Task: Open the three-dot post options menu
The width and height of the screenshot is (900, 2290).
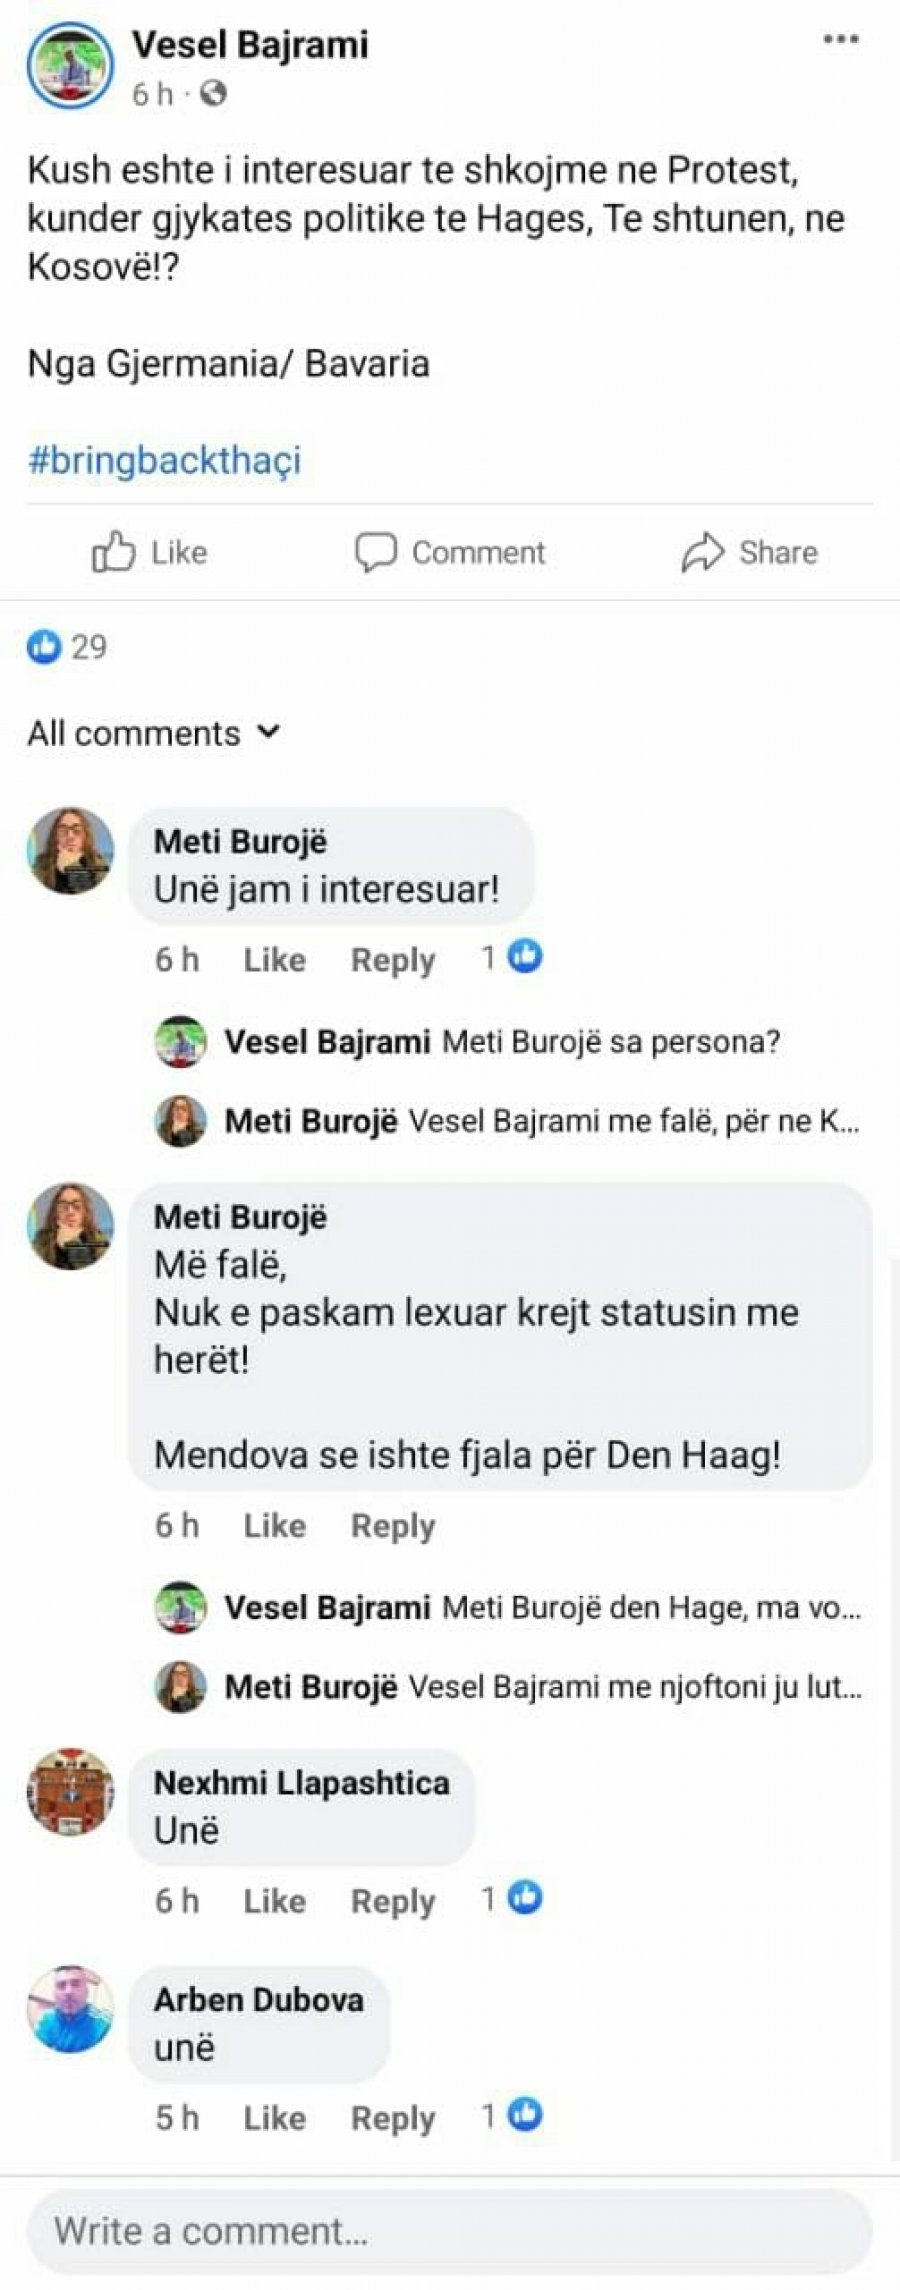Action: click(840, 41)
